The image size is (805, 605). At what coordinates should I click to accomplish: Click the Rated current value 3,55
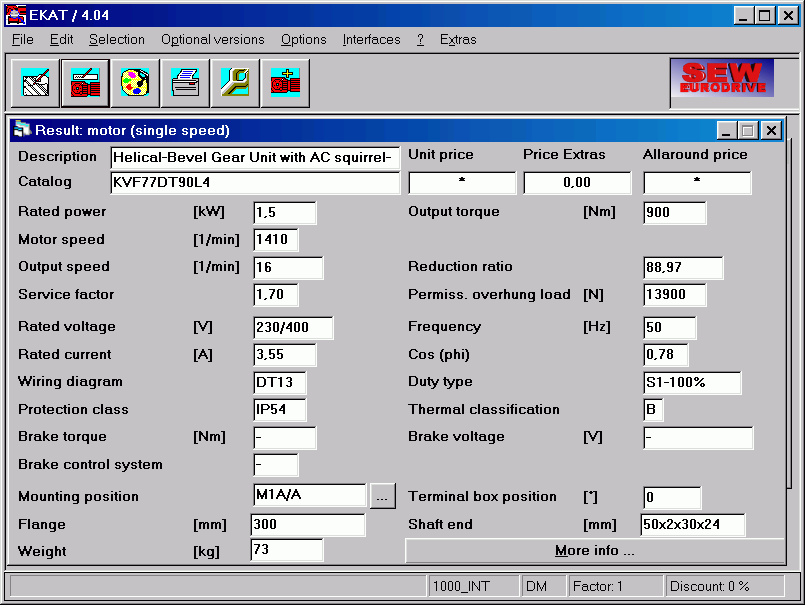coord(285,355)
